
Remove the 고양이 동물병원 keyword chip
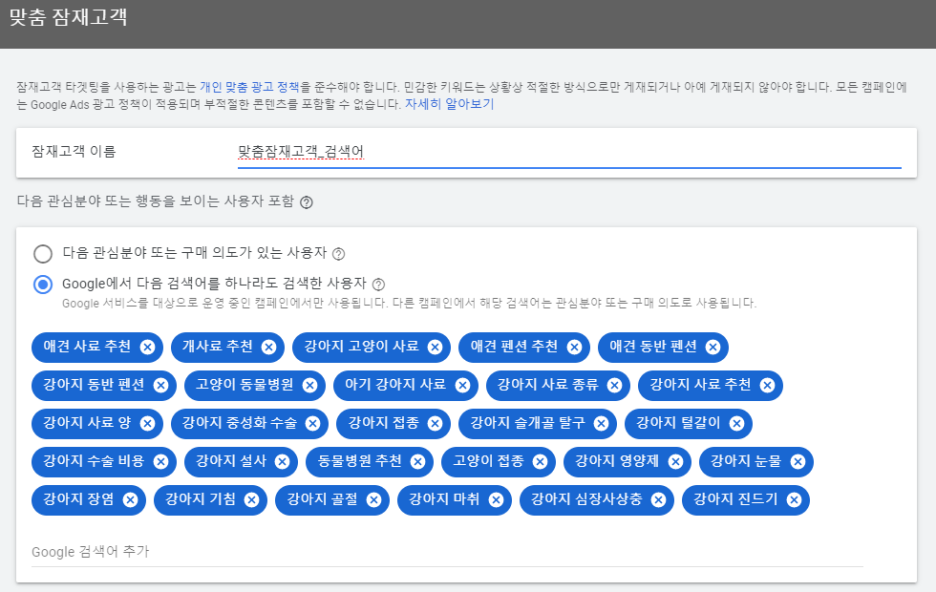(308, 385)
